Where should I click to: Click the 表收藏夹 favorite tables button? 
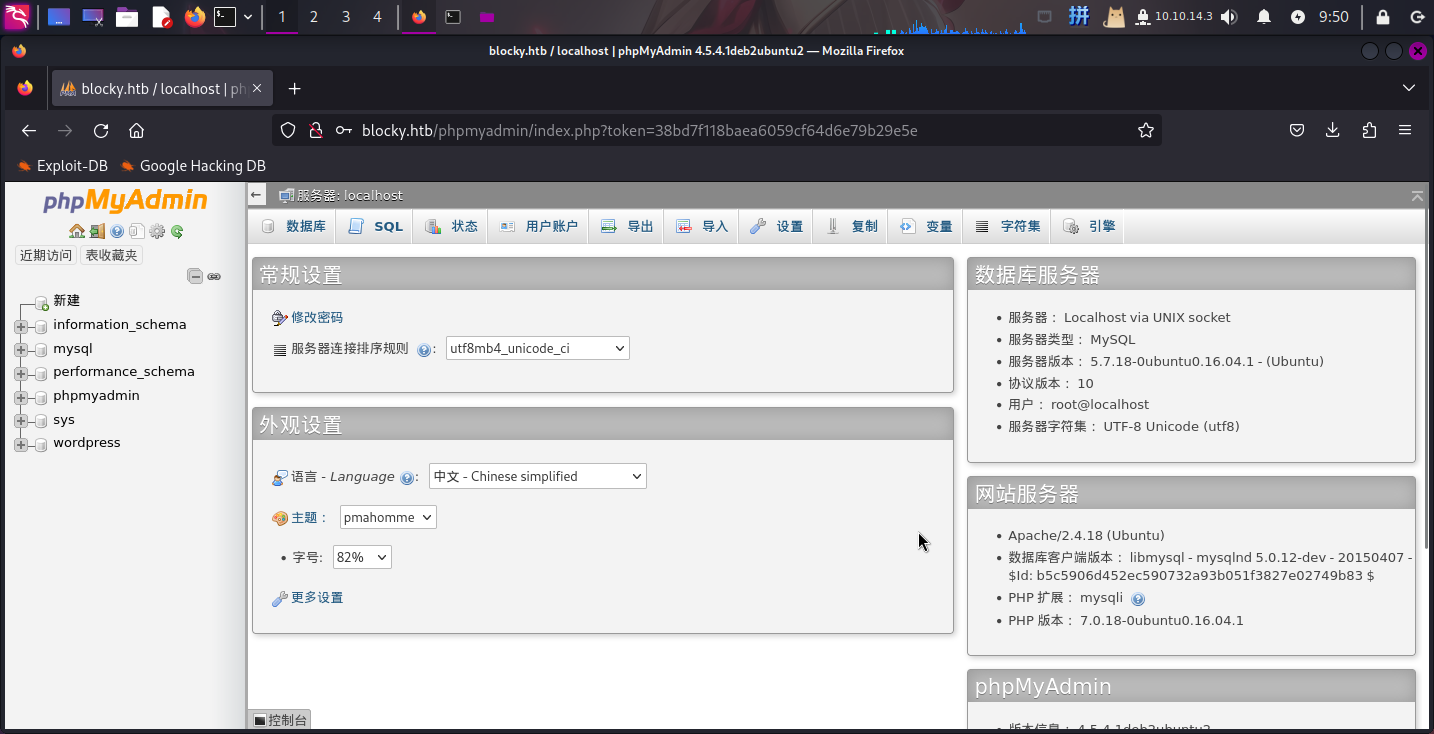(x=112, y=255)
